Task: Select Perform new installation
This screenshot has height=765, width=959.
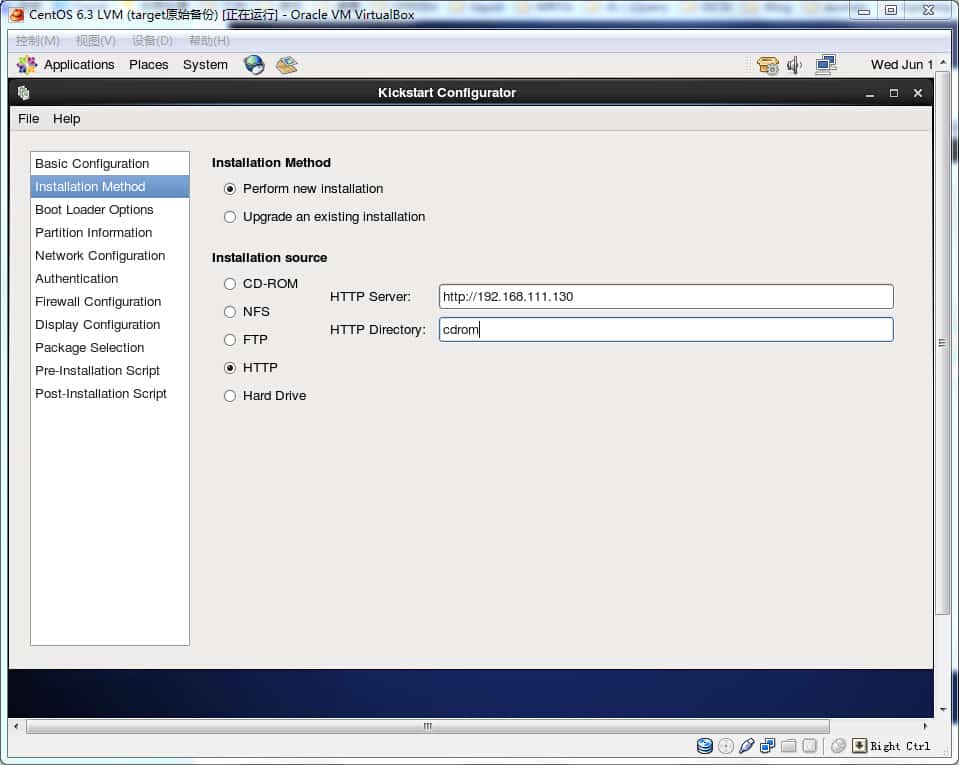Action: click(x=230, y=188)
